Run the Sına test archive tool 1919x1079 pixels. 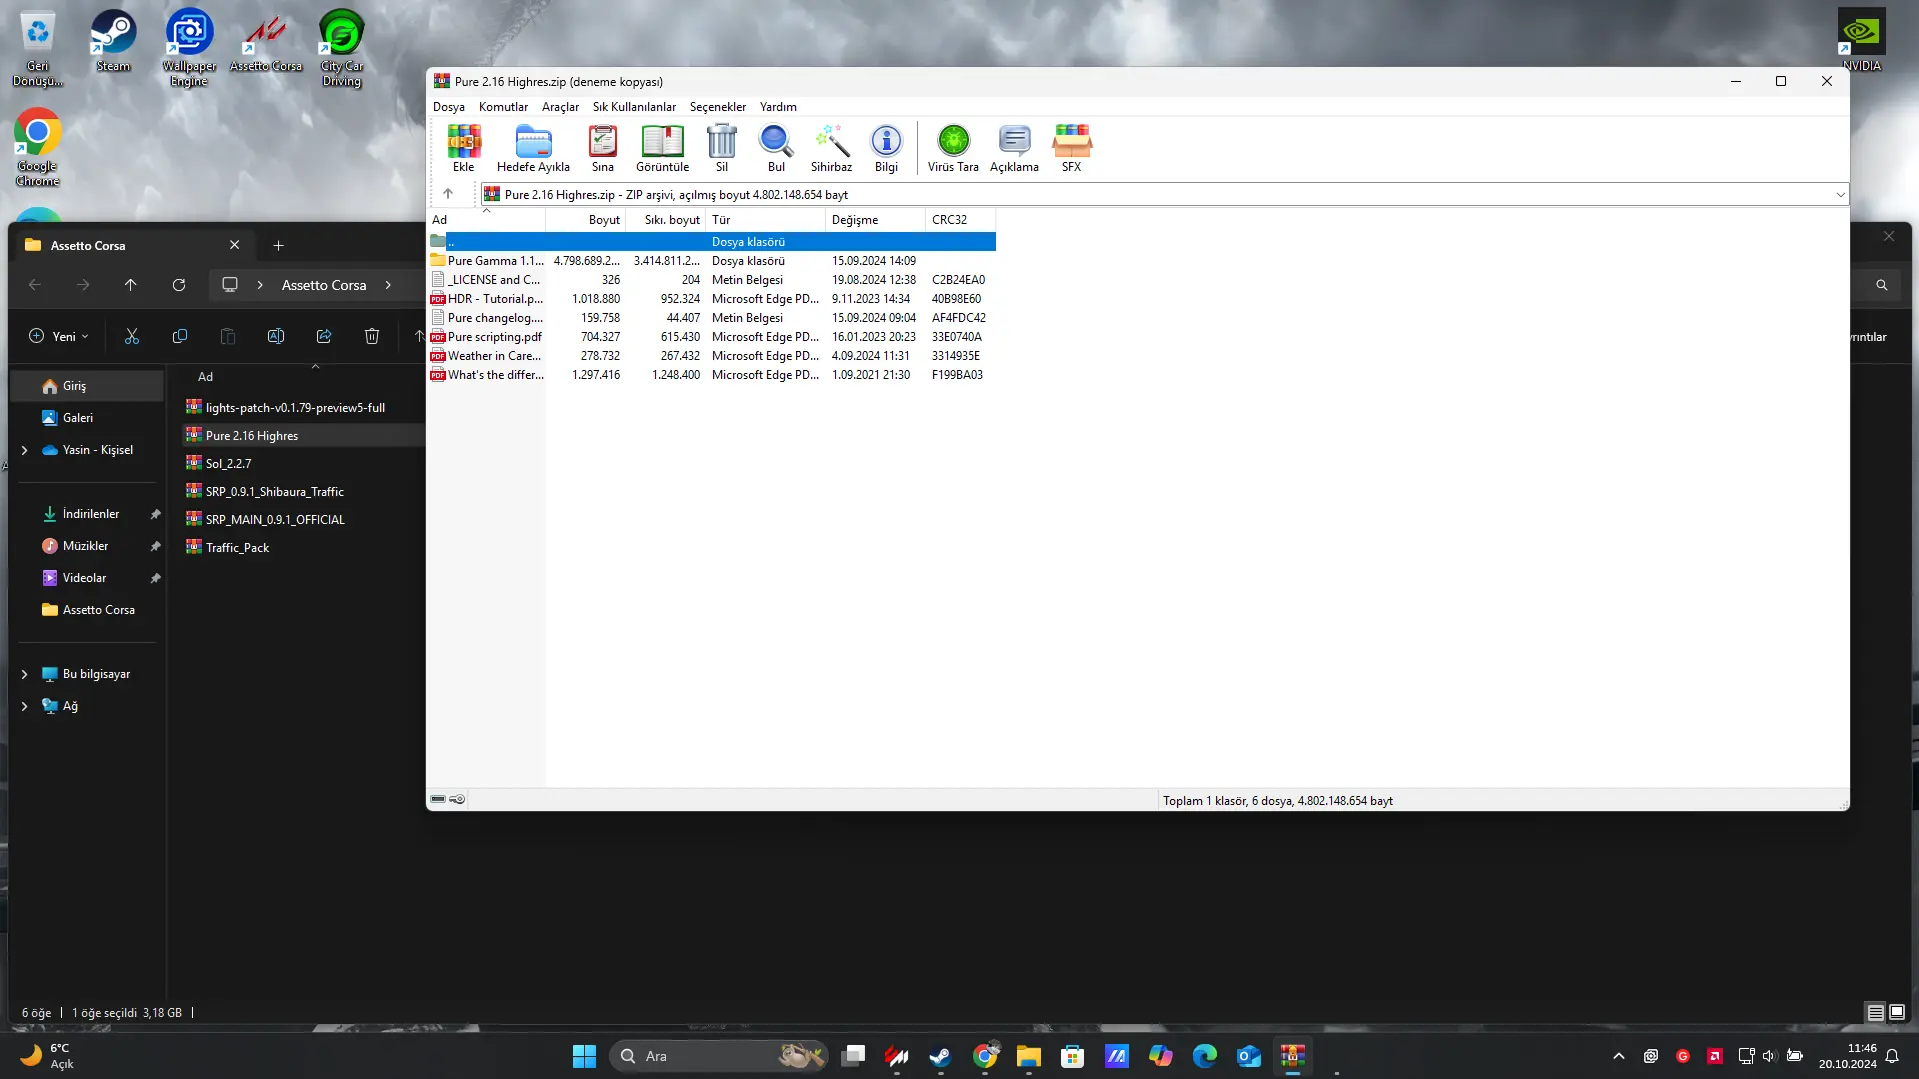click(x=602, y=148)
